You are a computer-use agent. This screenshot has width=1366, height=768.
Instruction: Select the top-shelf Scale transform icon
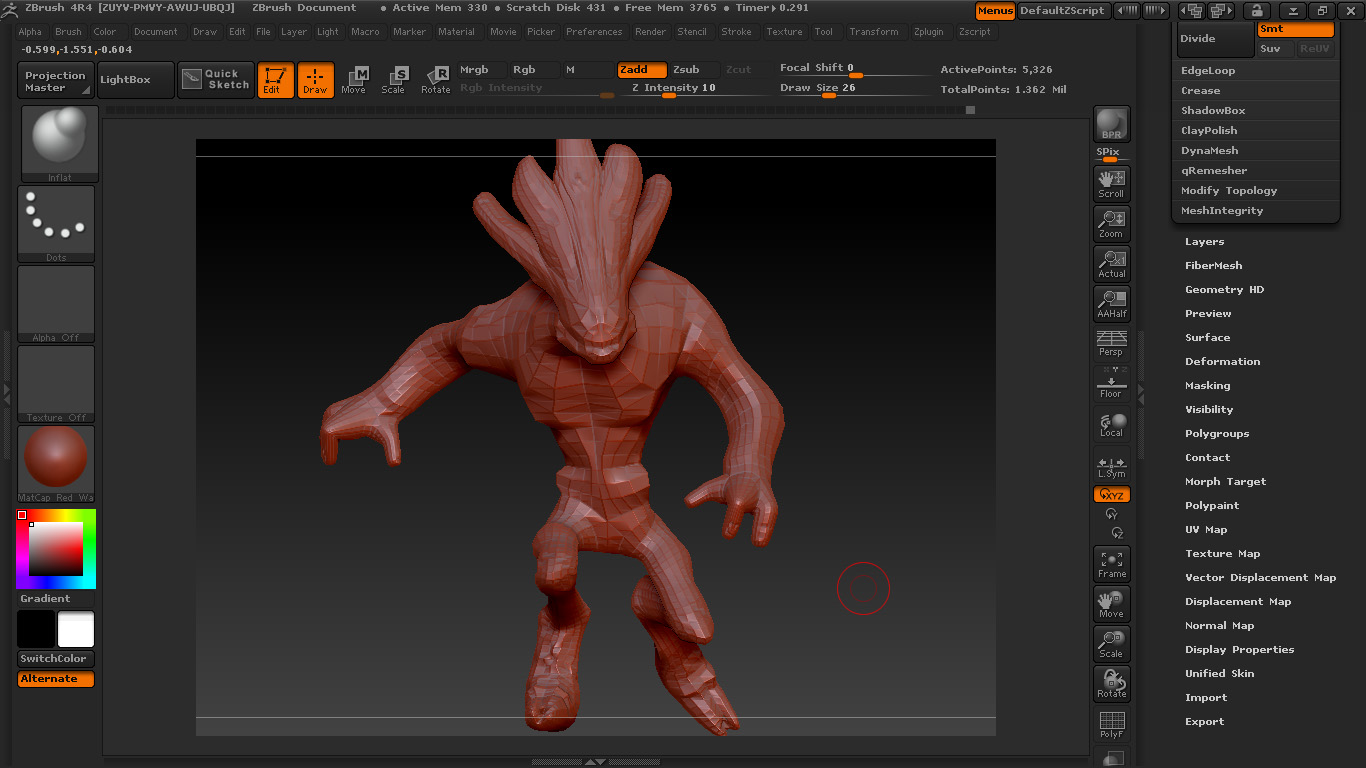394,80
